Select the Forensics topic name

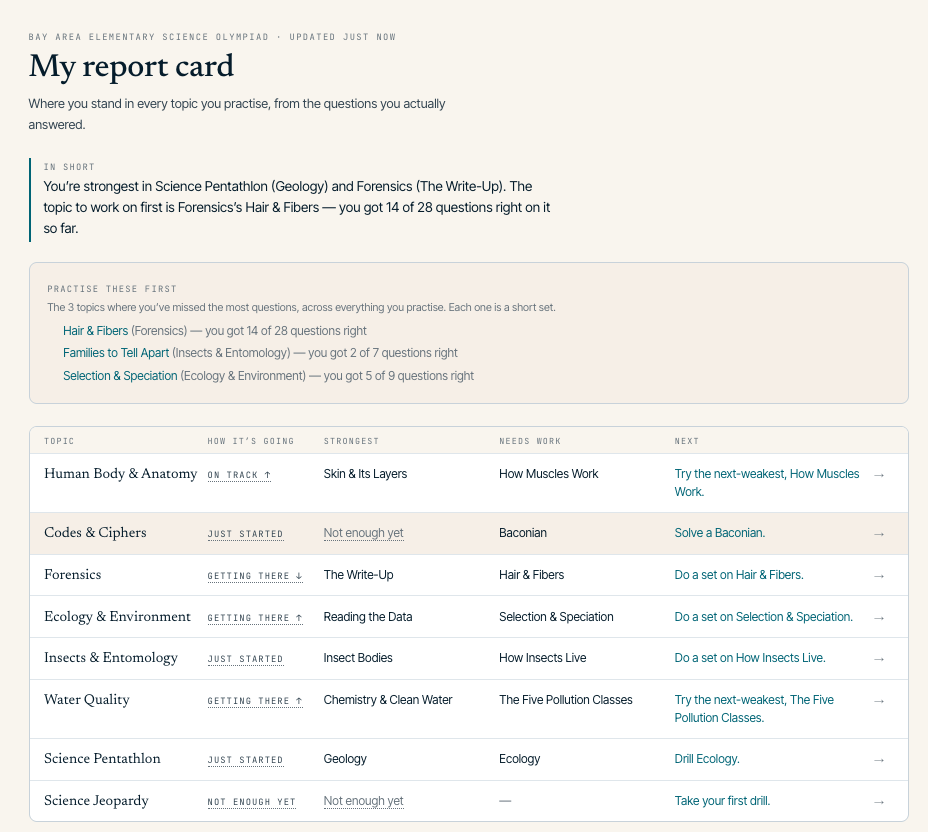[x=72, y=574]
